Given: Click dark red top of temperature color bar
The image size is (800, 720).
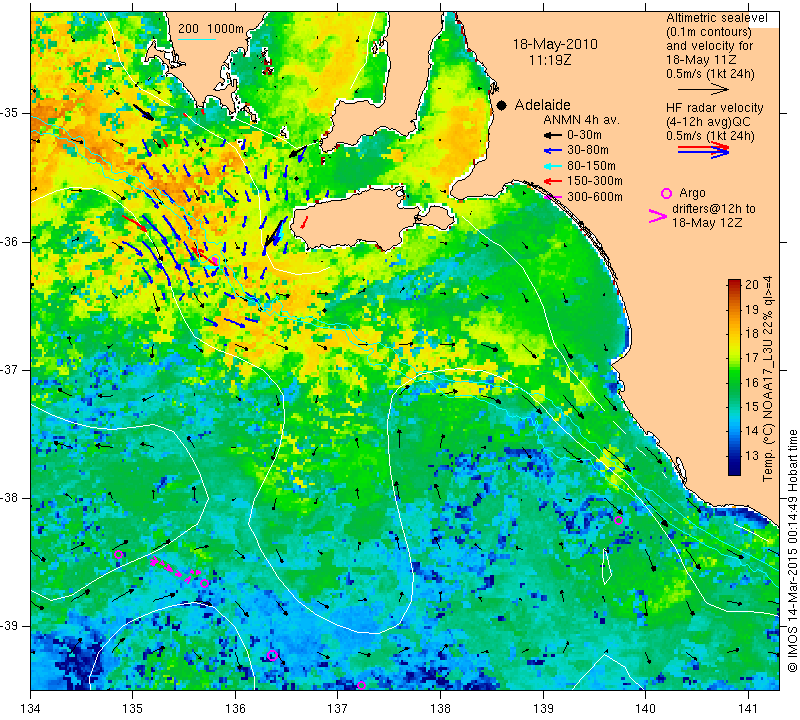Looking at the screenshot, I should tap(734, 284).
